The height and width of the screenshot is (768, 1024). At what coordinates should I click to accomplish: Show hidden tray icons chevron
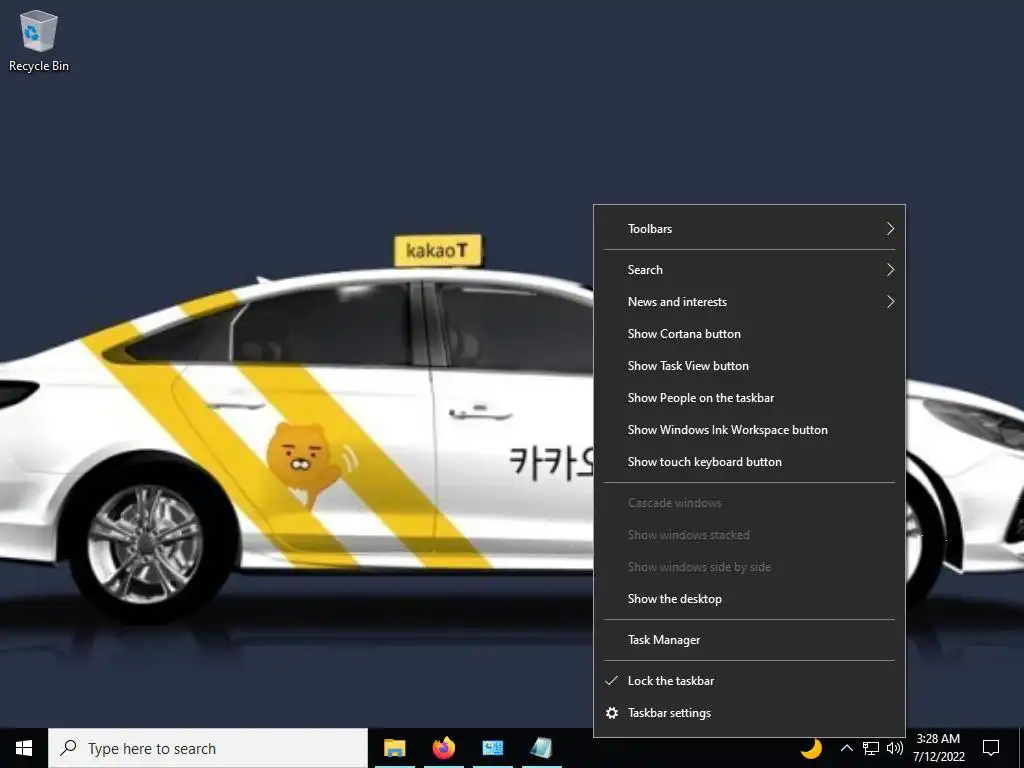846,748
